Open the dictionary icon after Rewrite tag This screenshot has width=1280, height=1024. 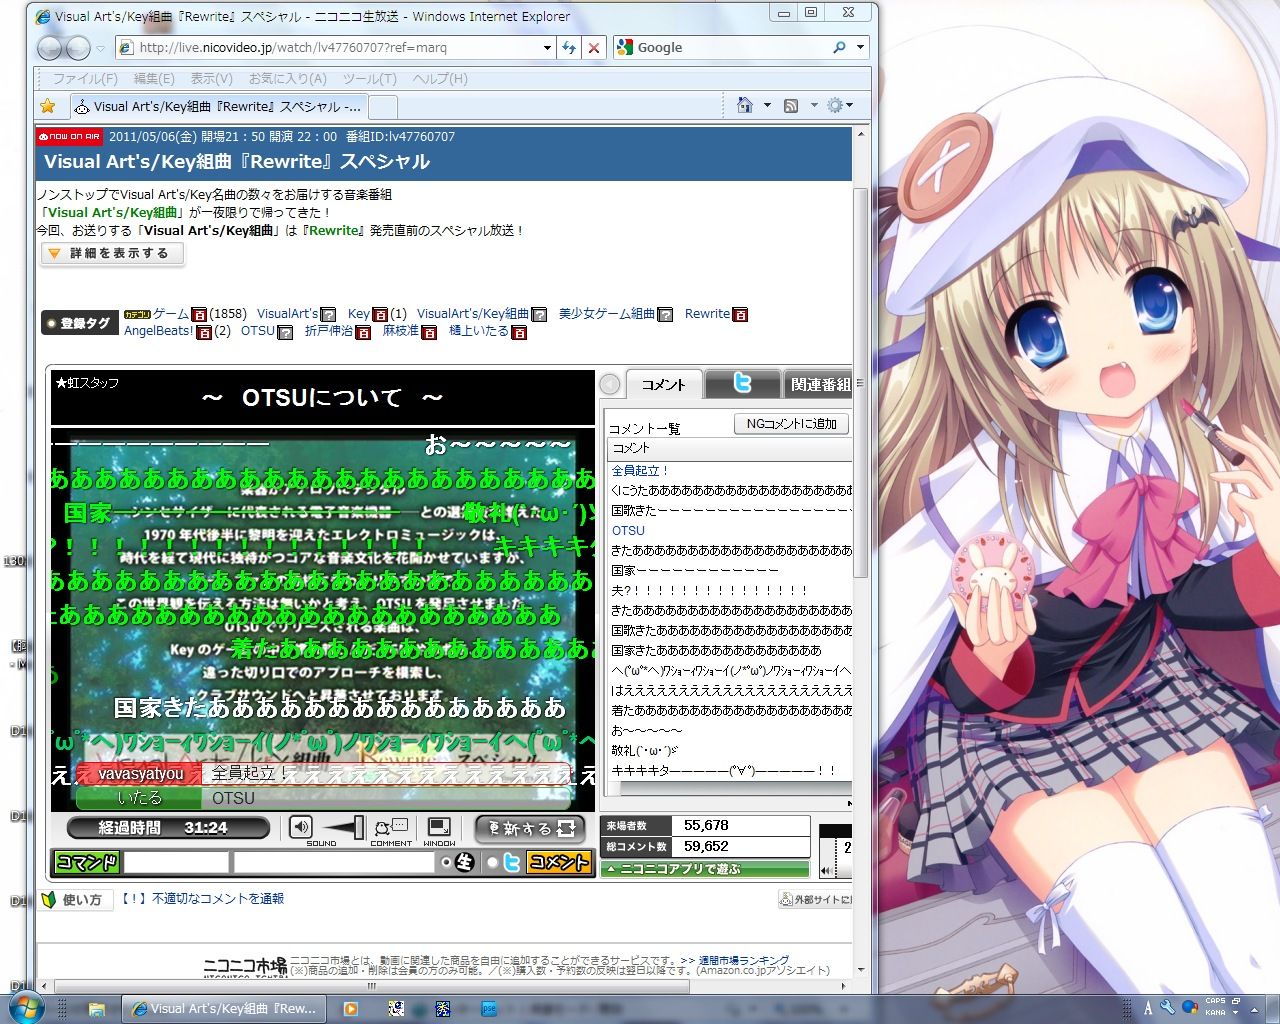click(740, 314)
